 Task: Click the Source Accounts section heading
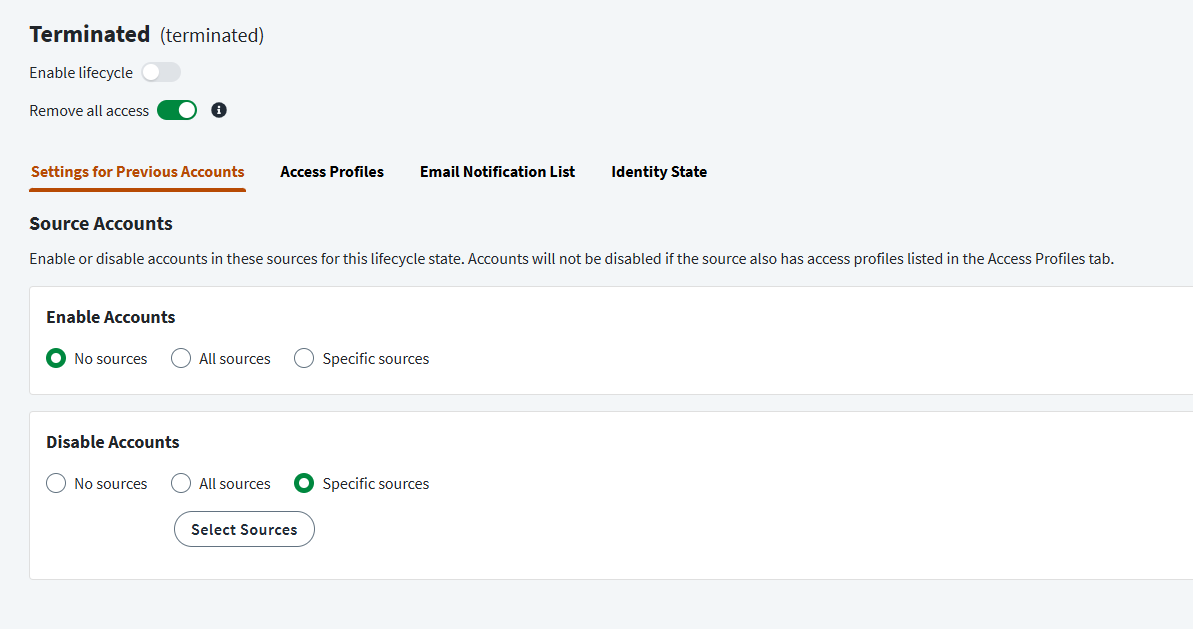point(101,223)
